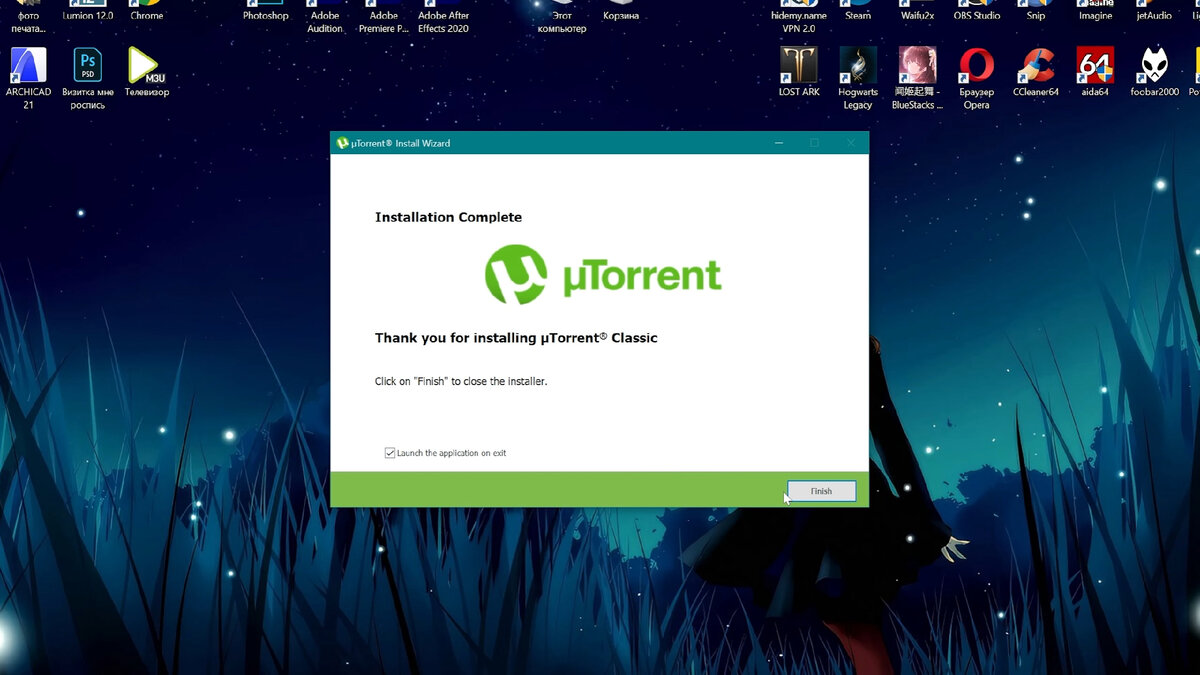Click the Adobe Premiere P... desktop label
1200x675 pixels.
[385, 22]
